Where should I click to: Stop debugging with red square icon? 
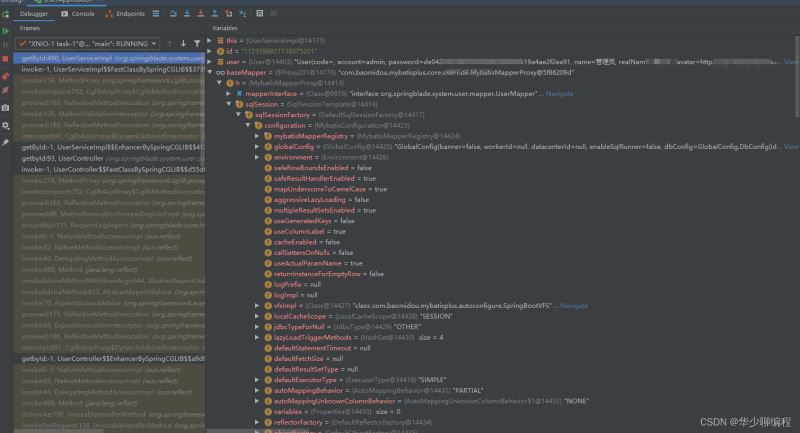[6, 59]
